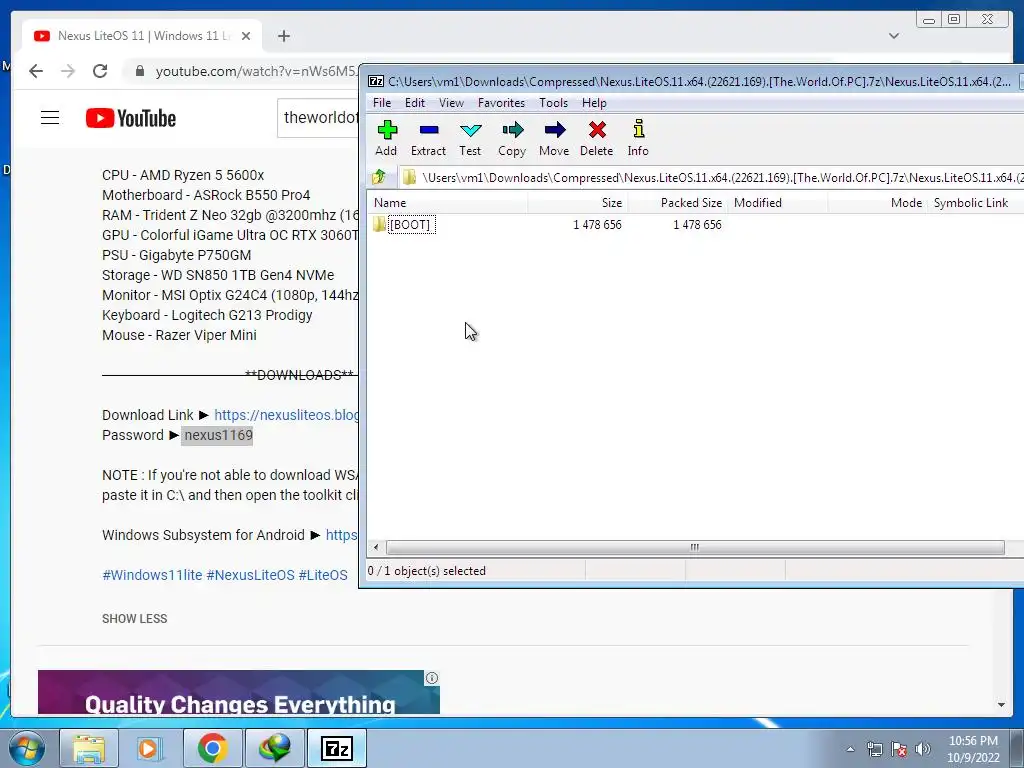Open the Info toolbar button in 7-Zip
Viewport: 1024px width, 768px height.
click(x=638, y=138)
